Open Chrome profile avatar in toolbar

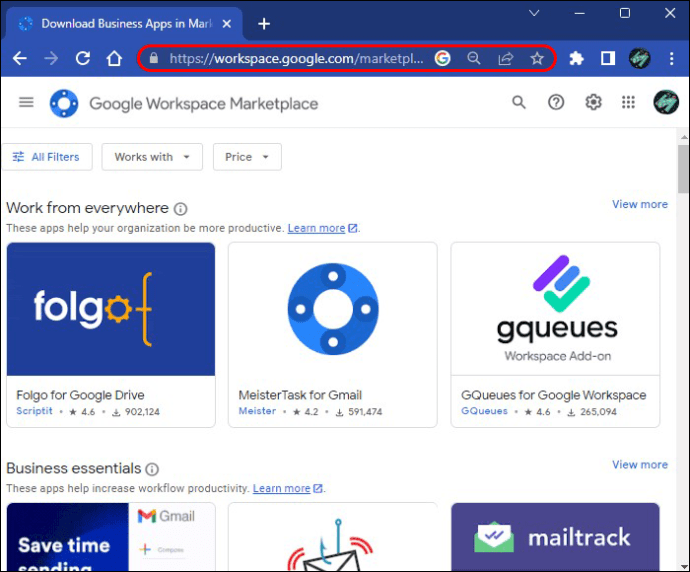639,58
